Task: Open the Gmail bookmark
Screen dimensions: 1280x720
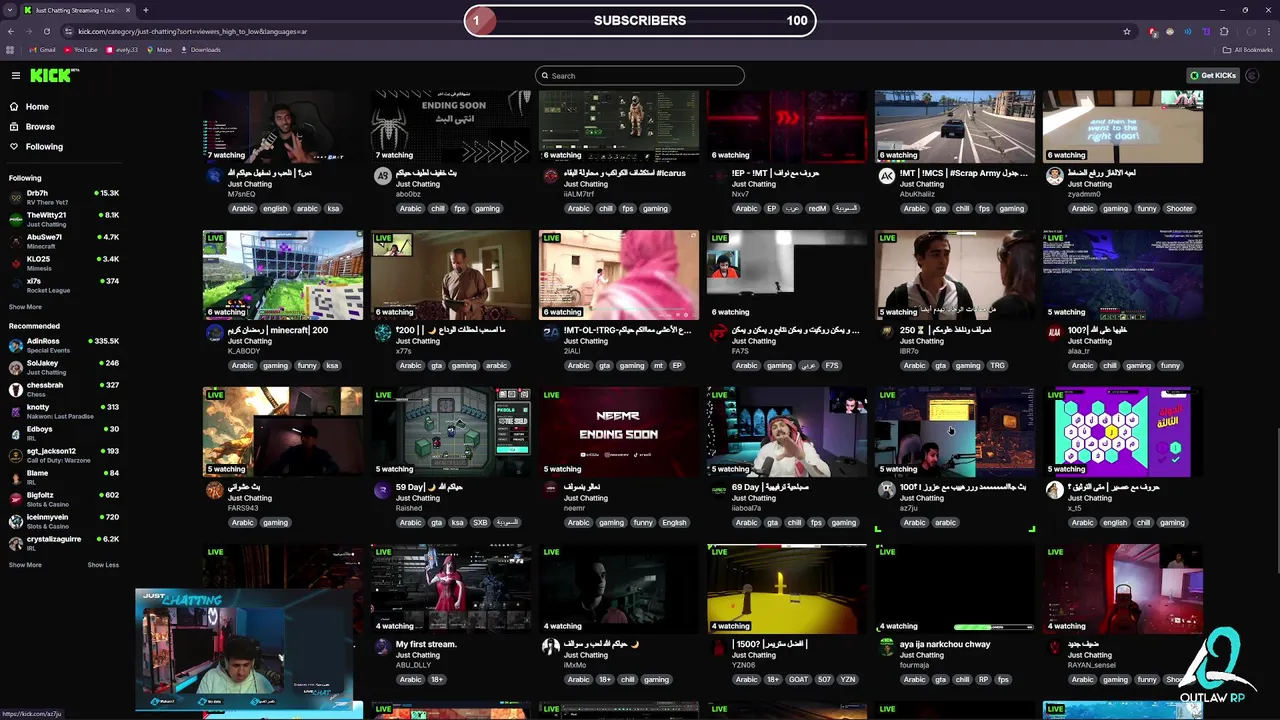Action: point(41,50)
